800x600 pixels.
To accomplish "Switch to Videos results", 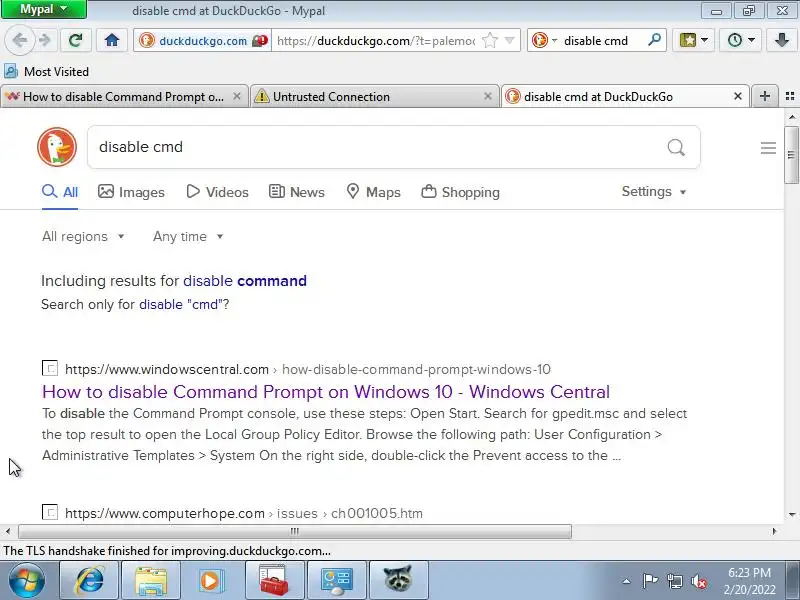I will pyautogui.click(x=217, y=192).
